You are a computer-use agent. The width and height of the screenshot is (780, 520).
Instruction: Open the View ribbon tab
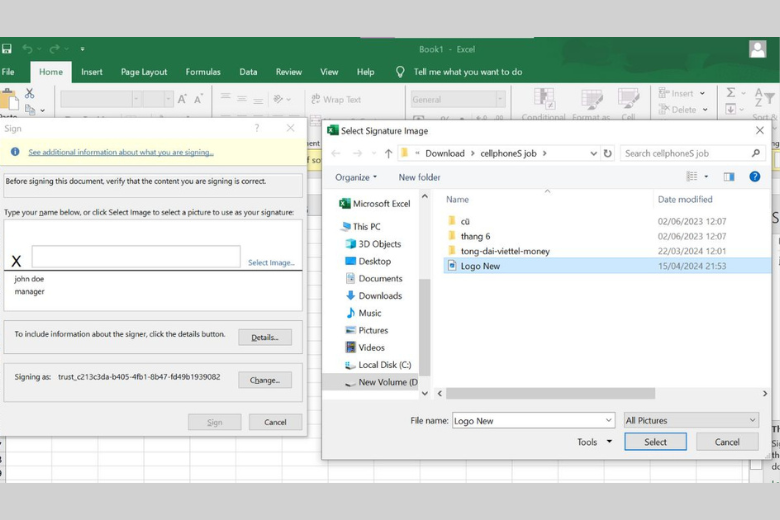pos(329,72)
